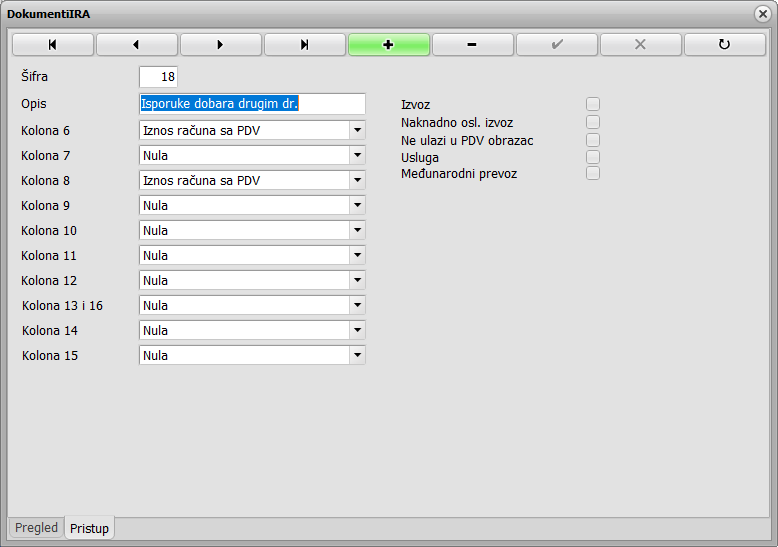Check Ne ulazi u PDV obrazac
This screenshot has width=778, height=547.
point(593,140)
